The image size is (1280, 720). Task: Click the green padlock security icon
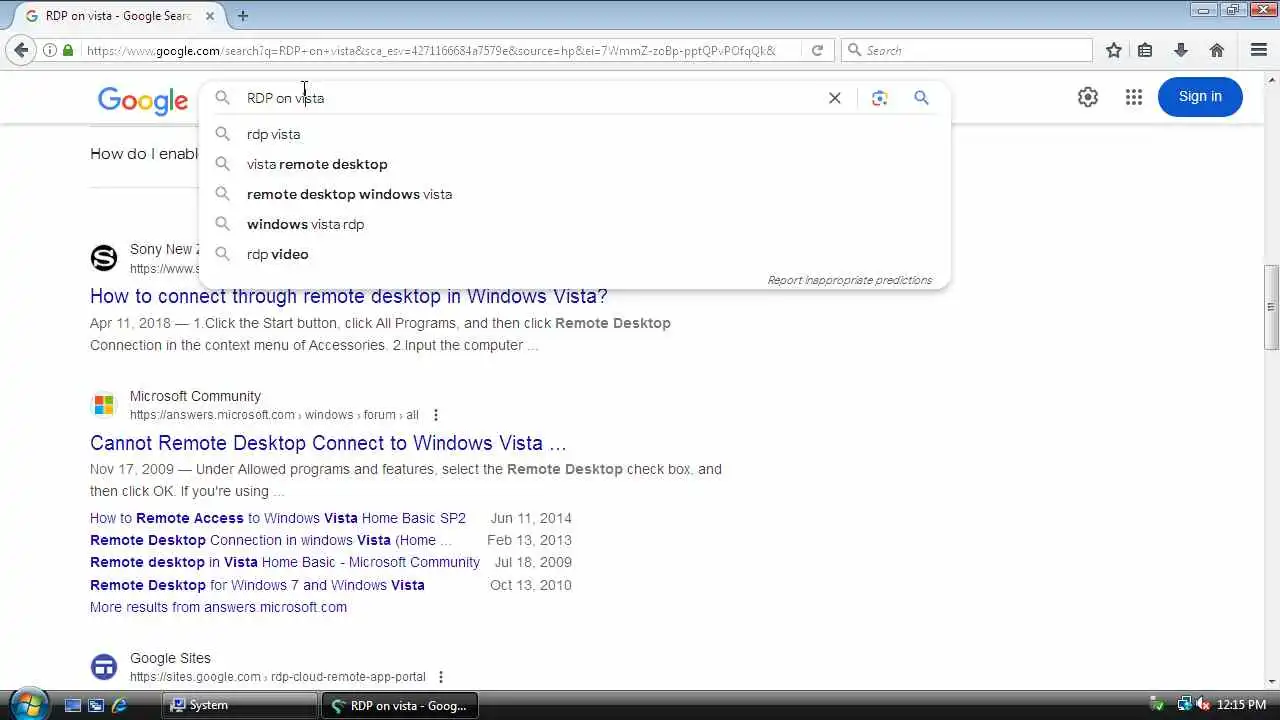coord(68,50)
